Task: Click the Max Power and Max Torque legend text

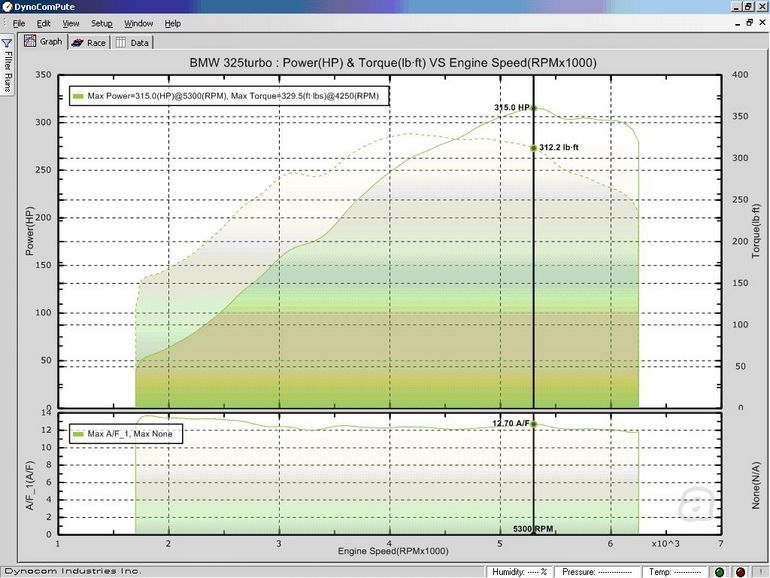Action: coord(233,96)
